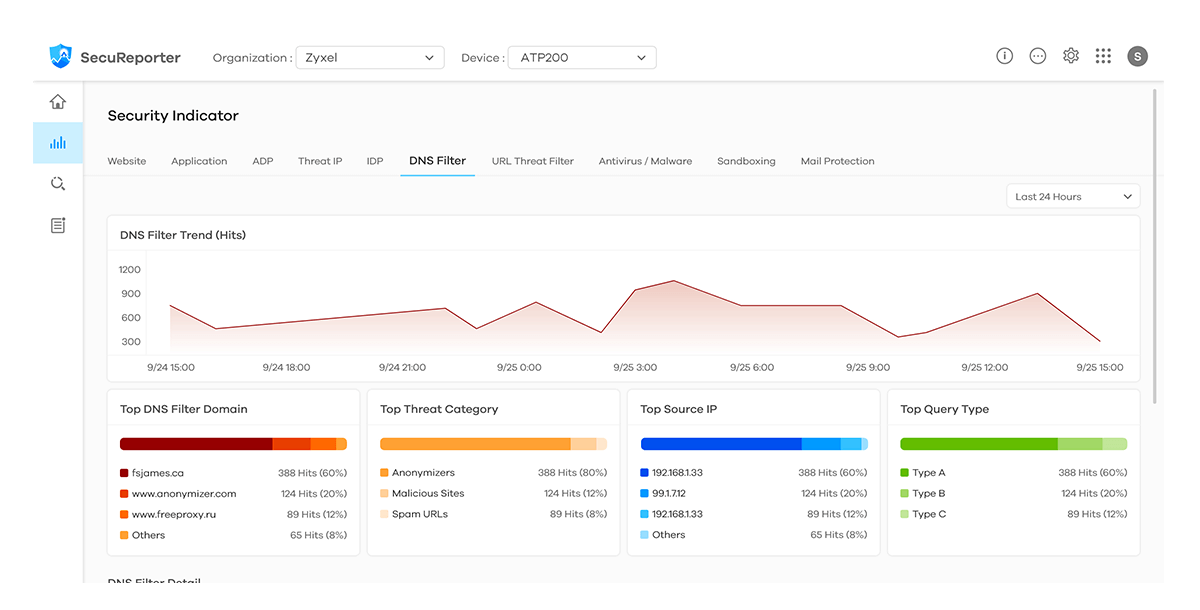Click the dark red segment of domain bar
The width and height of the screenshot is (1200, 610).
pos(196,444)
